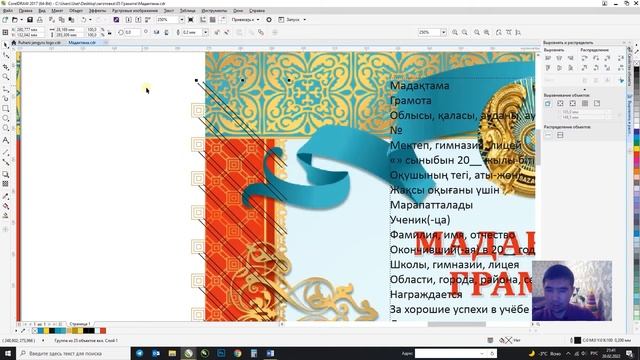This screenshot has width=640, height=360.
Task: Click Windows Start button
Action: pyautogui.click(x=8, y=353)
